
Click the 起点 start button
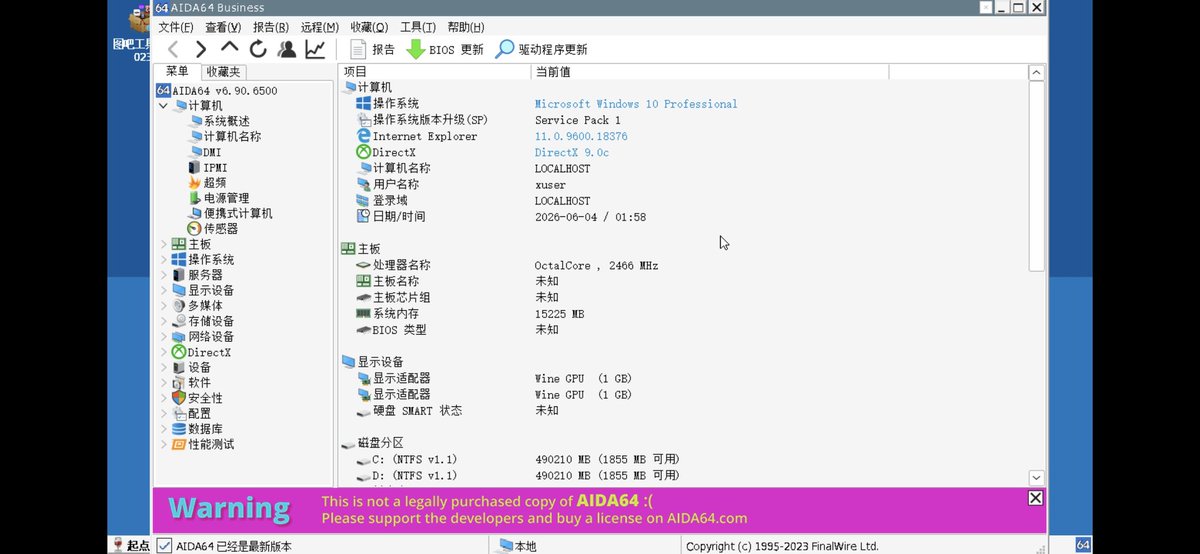(x=131, y=545)
